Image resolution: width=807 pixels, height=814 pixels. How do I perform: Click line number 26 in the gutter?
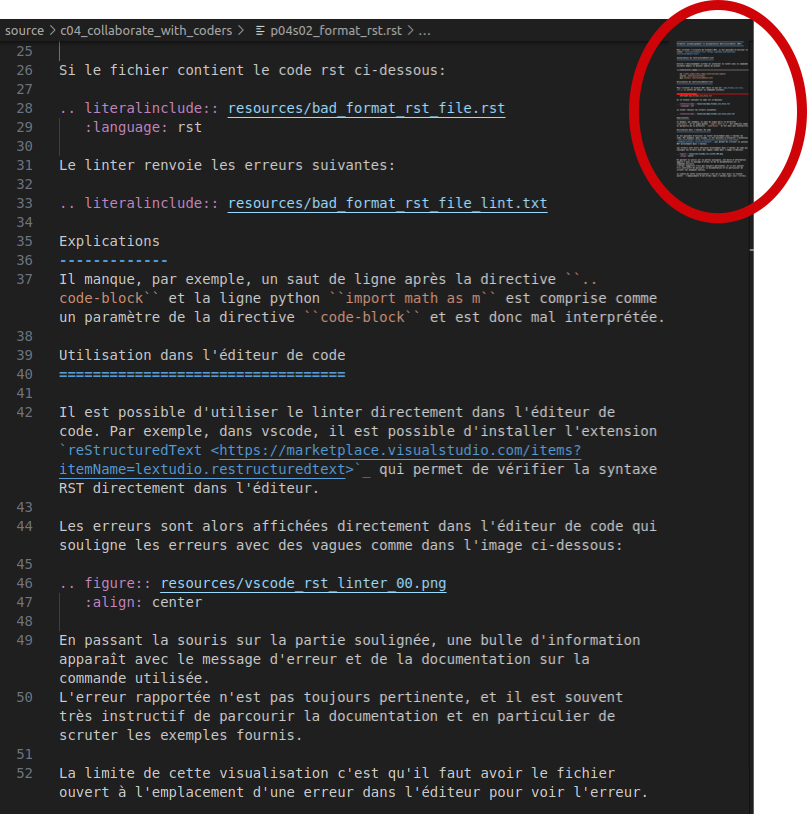24,71
